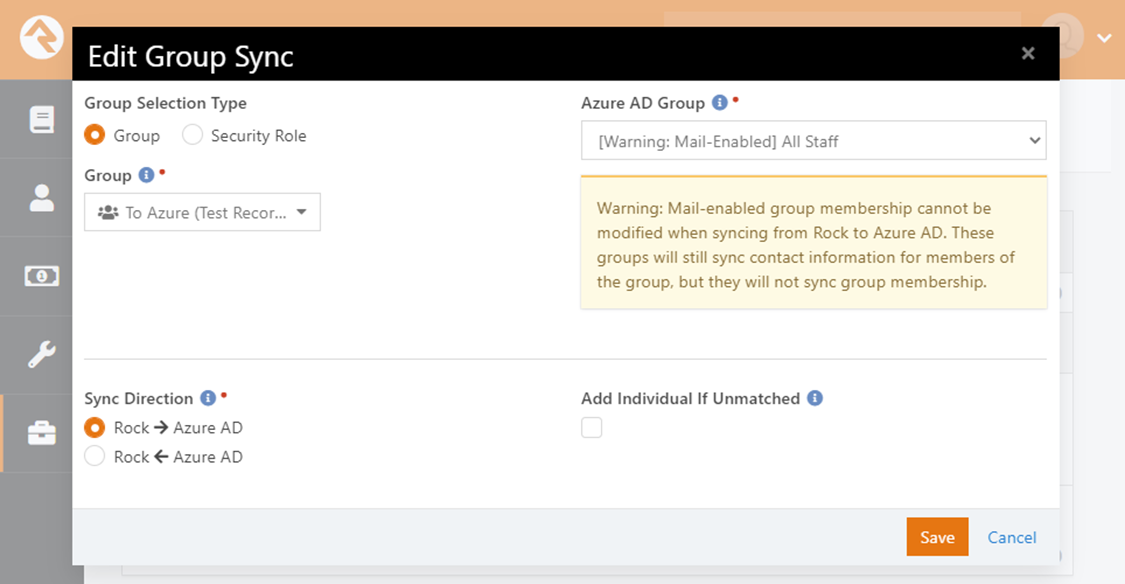Image resolution: width=1125 pixels, height=584 pixels.
Task: Click the Cancel link
Action: [1012, 537]
